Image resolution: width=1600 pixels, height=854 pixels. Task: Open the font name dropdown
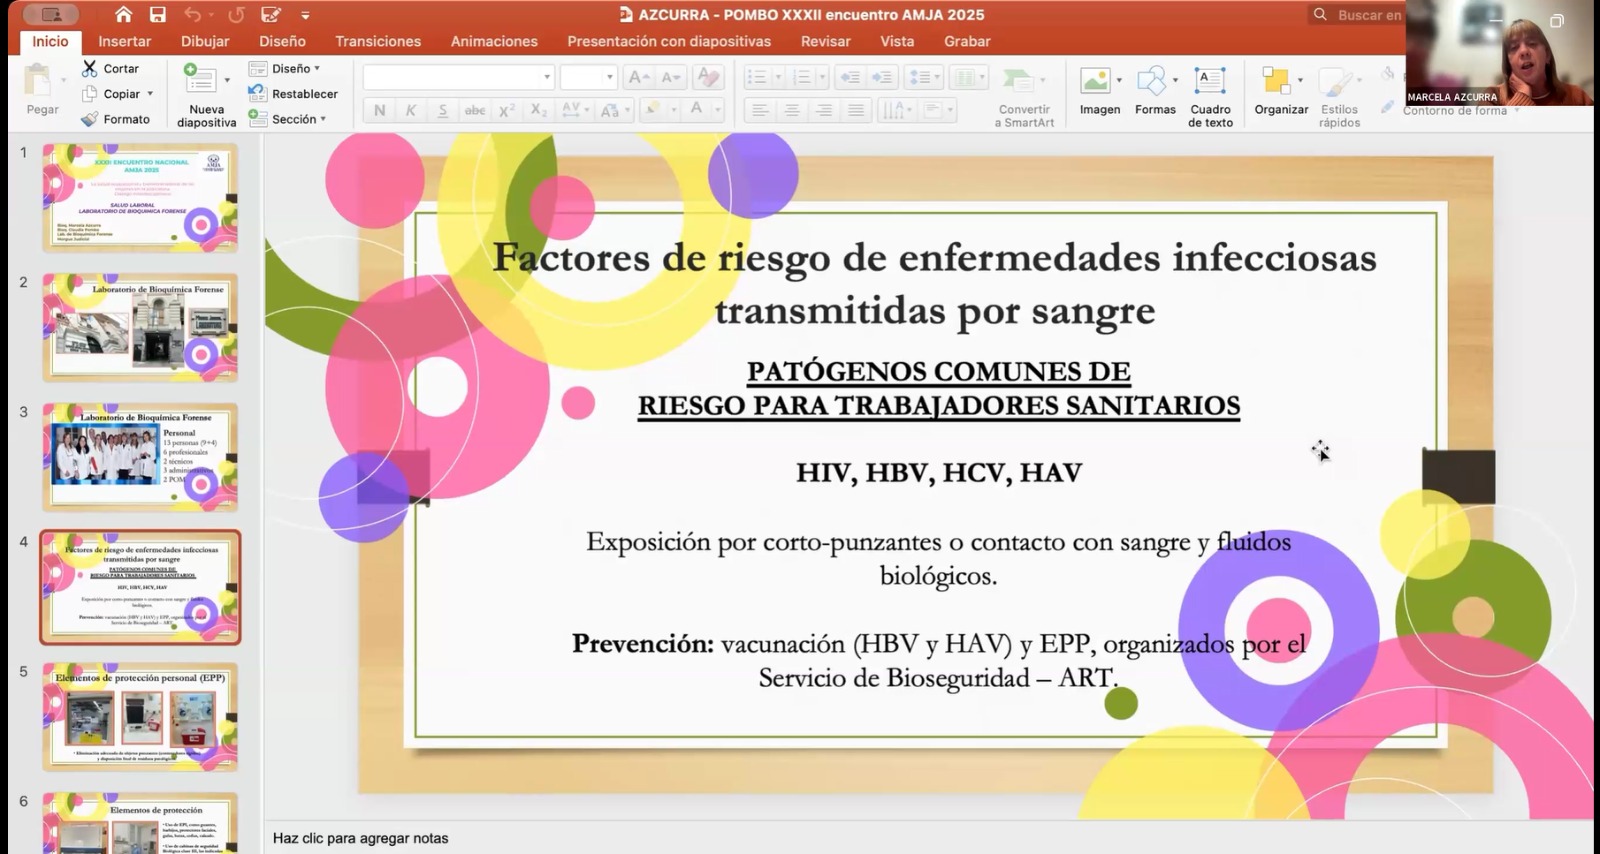coord(547,77)
